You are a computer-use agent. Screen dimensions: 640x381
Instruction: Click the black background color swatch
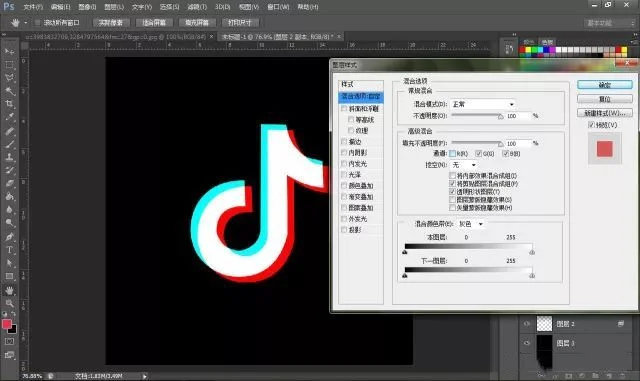click(x=13, y=329)
